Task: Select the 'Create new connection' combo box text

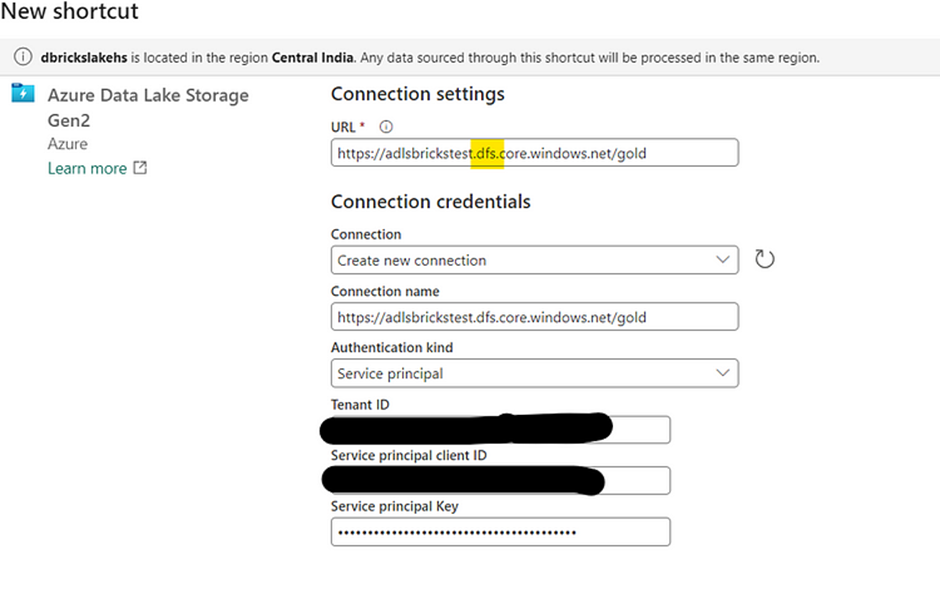Action: 412,260
